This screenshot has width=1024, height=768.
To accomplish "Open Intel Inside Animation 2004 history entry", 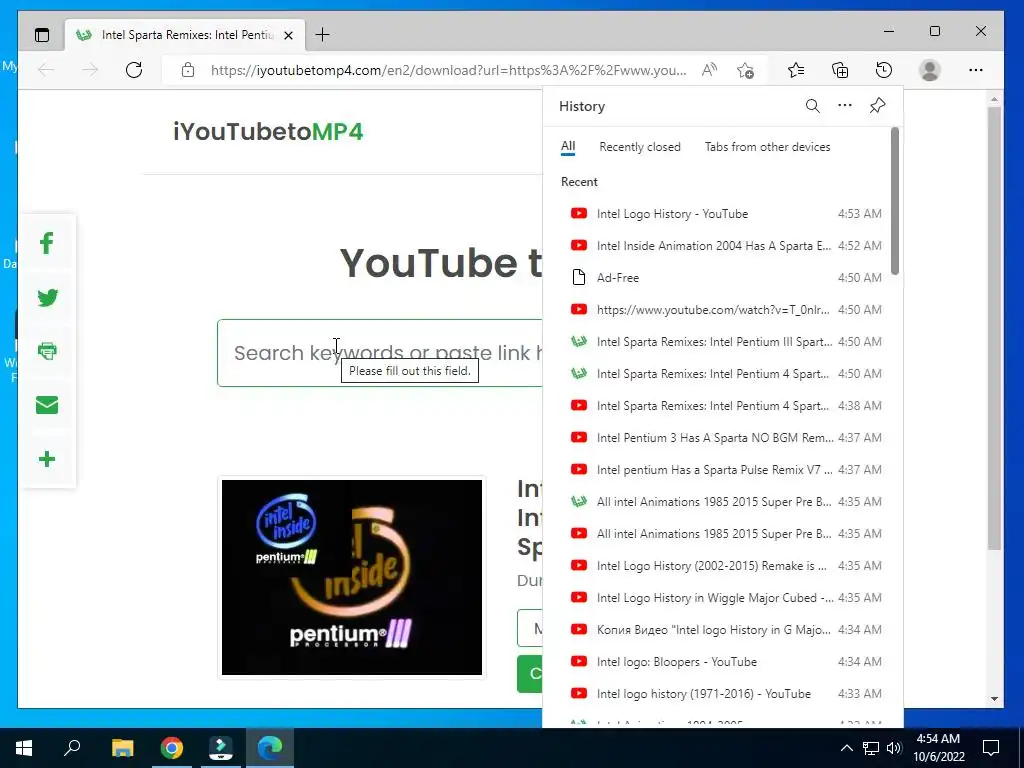I will click(721, 246).
